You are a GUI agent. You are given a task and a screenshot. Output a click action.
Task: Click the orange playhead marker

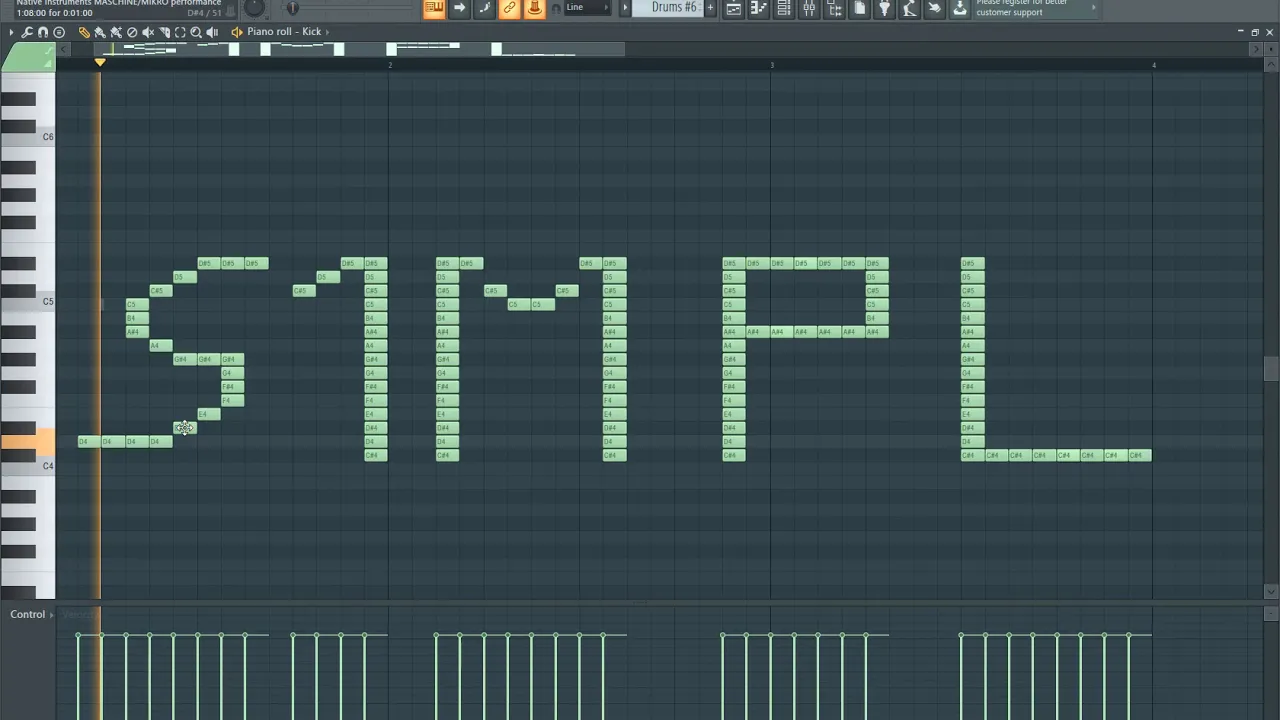click(100, 63)
